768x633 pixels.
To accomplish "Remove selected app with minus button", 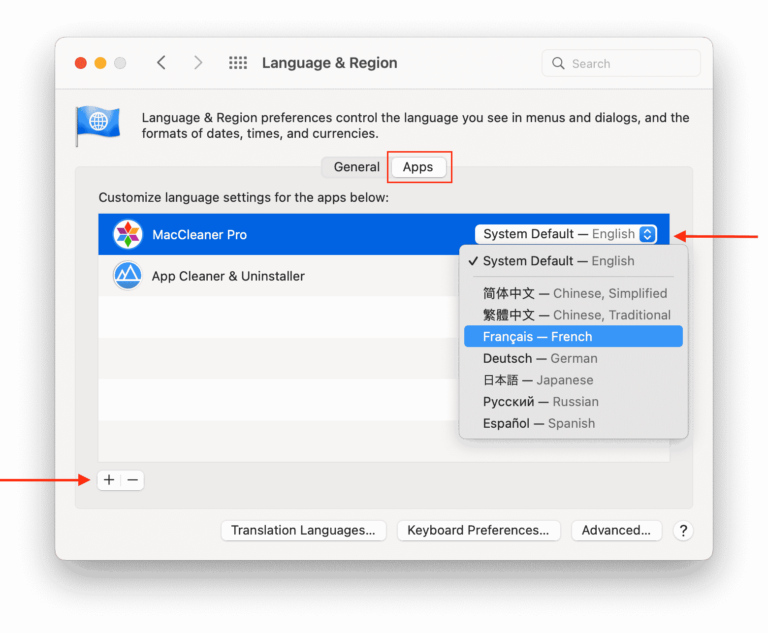I will tap(132, 480).
